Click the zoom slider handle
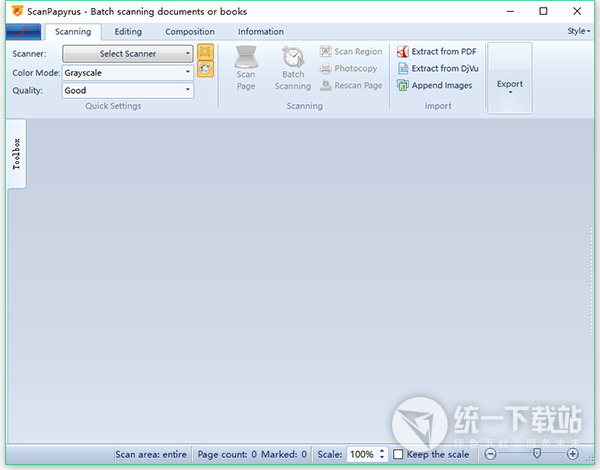Screen dimensions: 600x470 [x=537, y=454]
